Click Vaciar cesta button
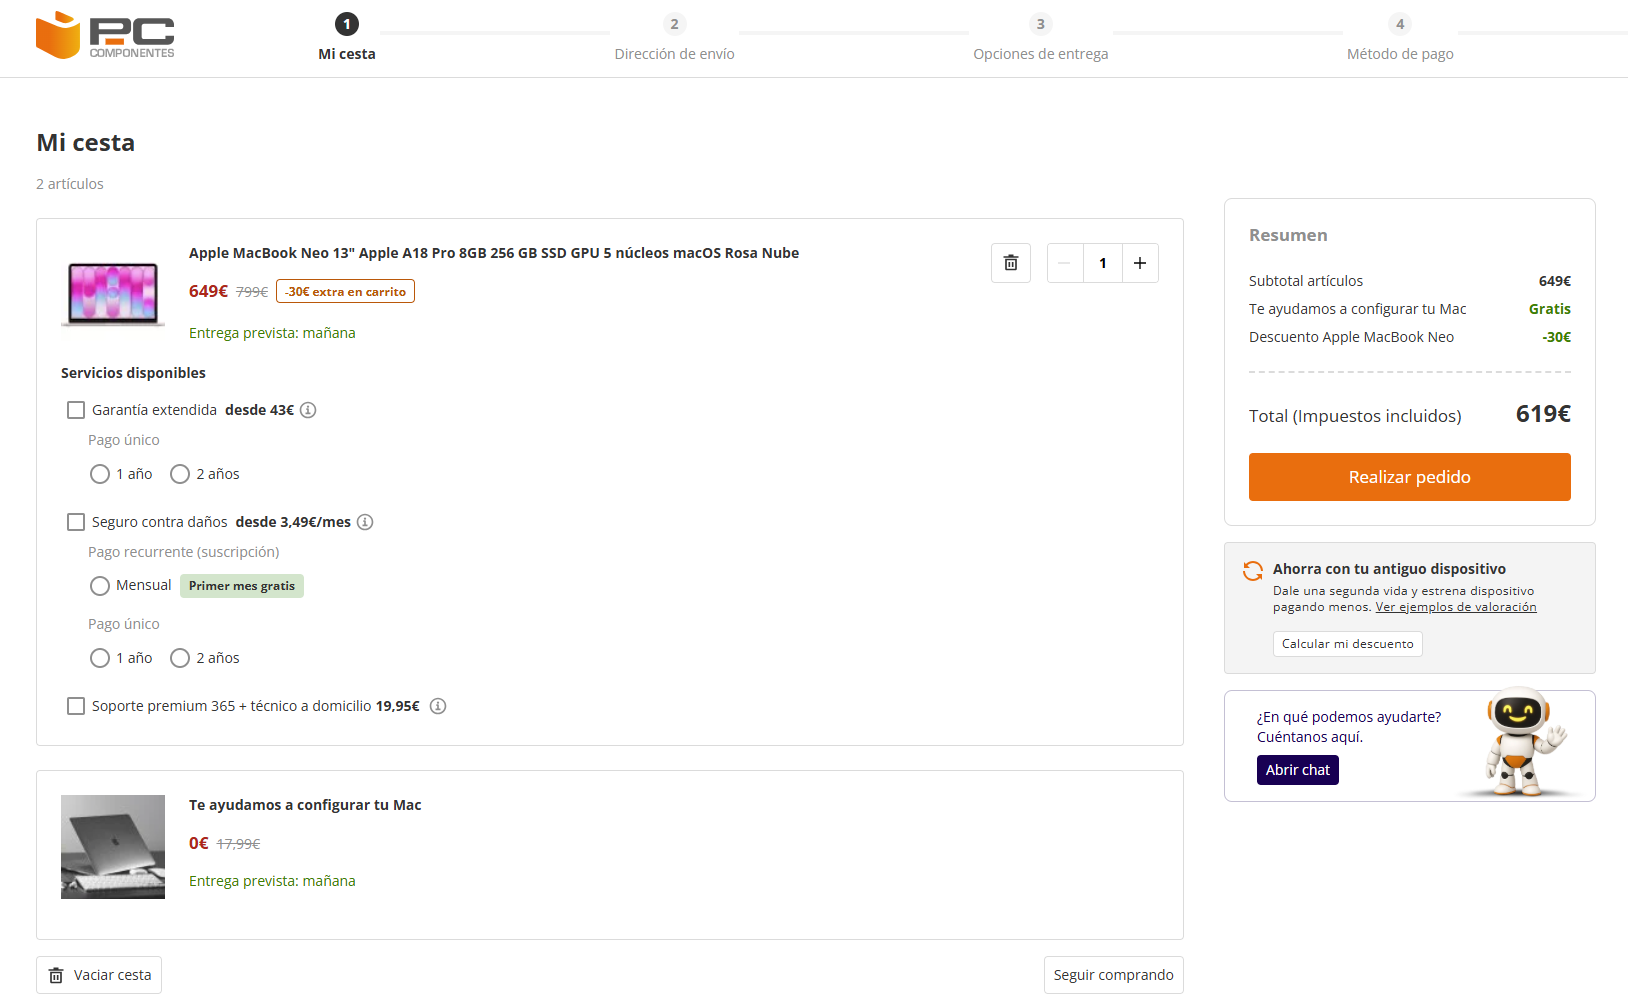This screenshot has width=1628, height=1006. click(x=99, y=975)
